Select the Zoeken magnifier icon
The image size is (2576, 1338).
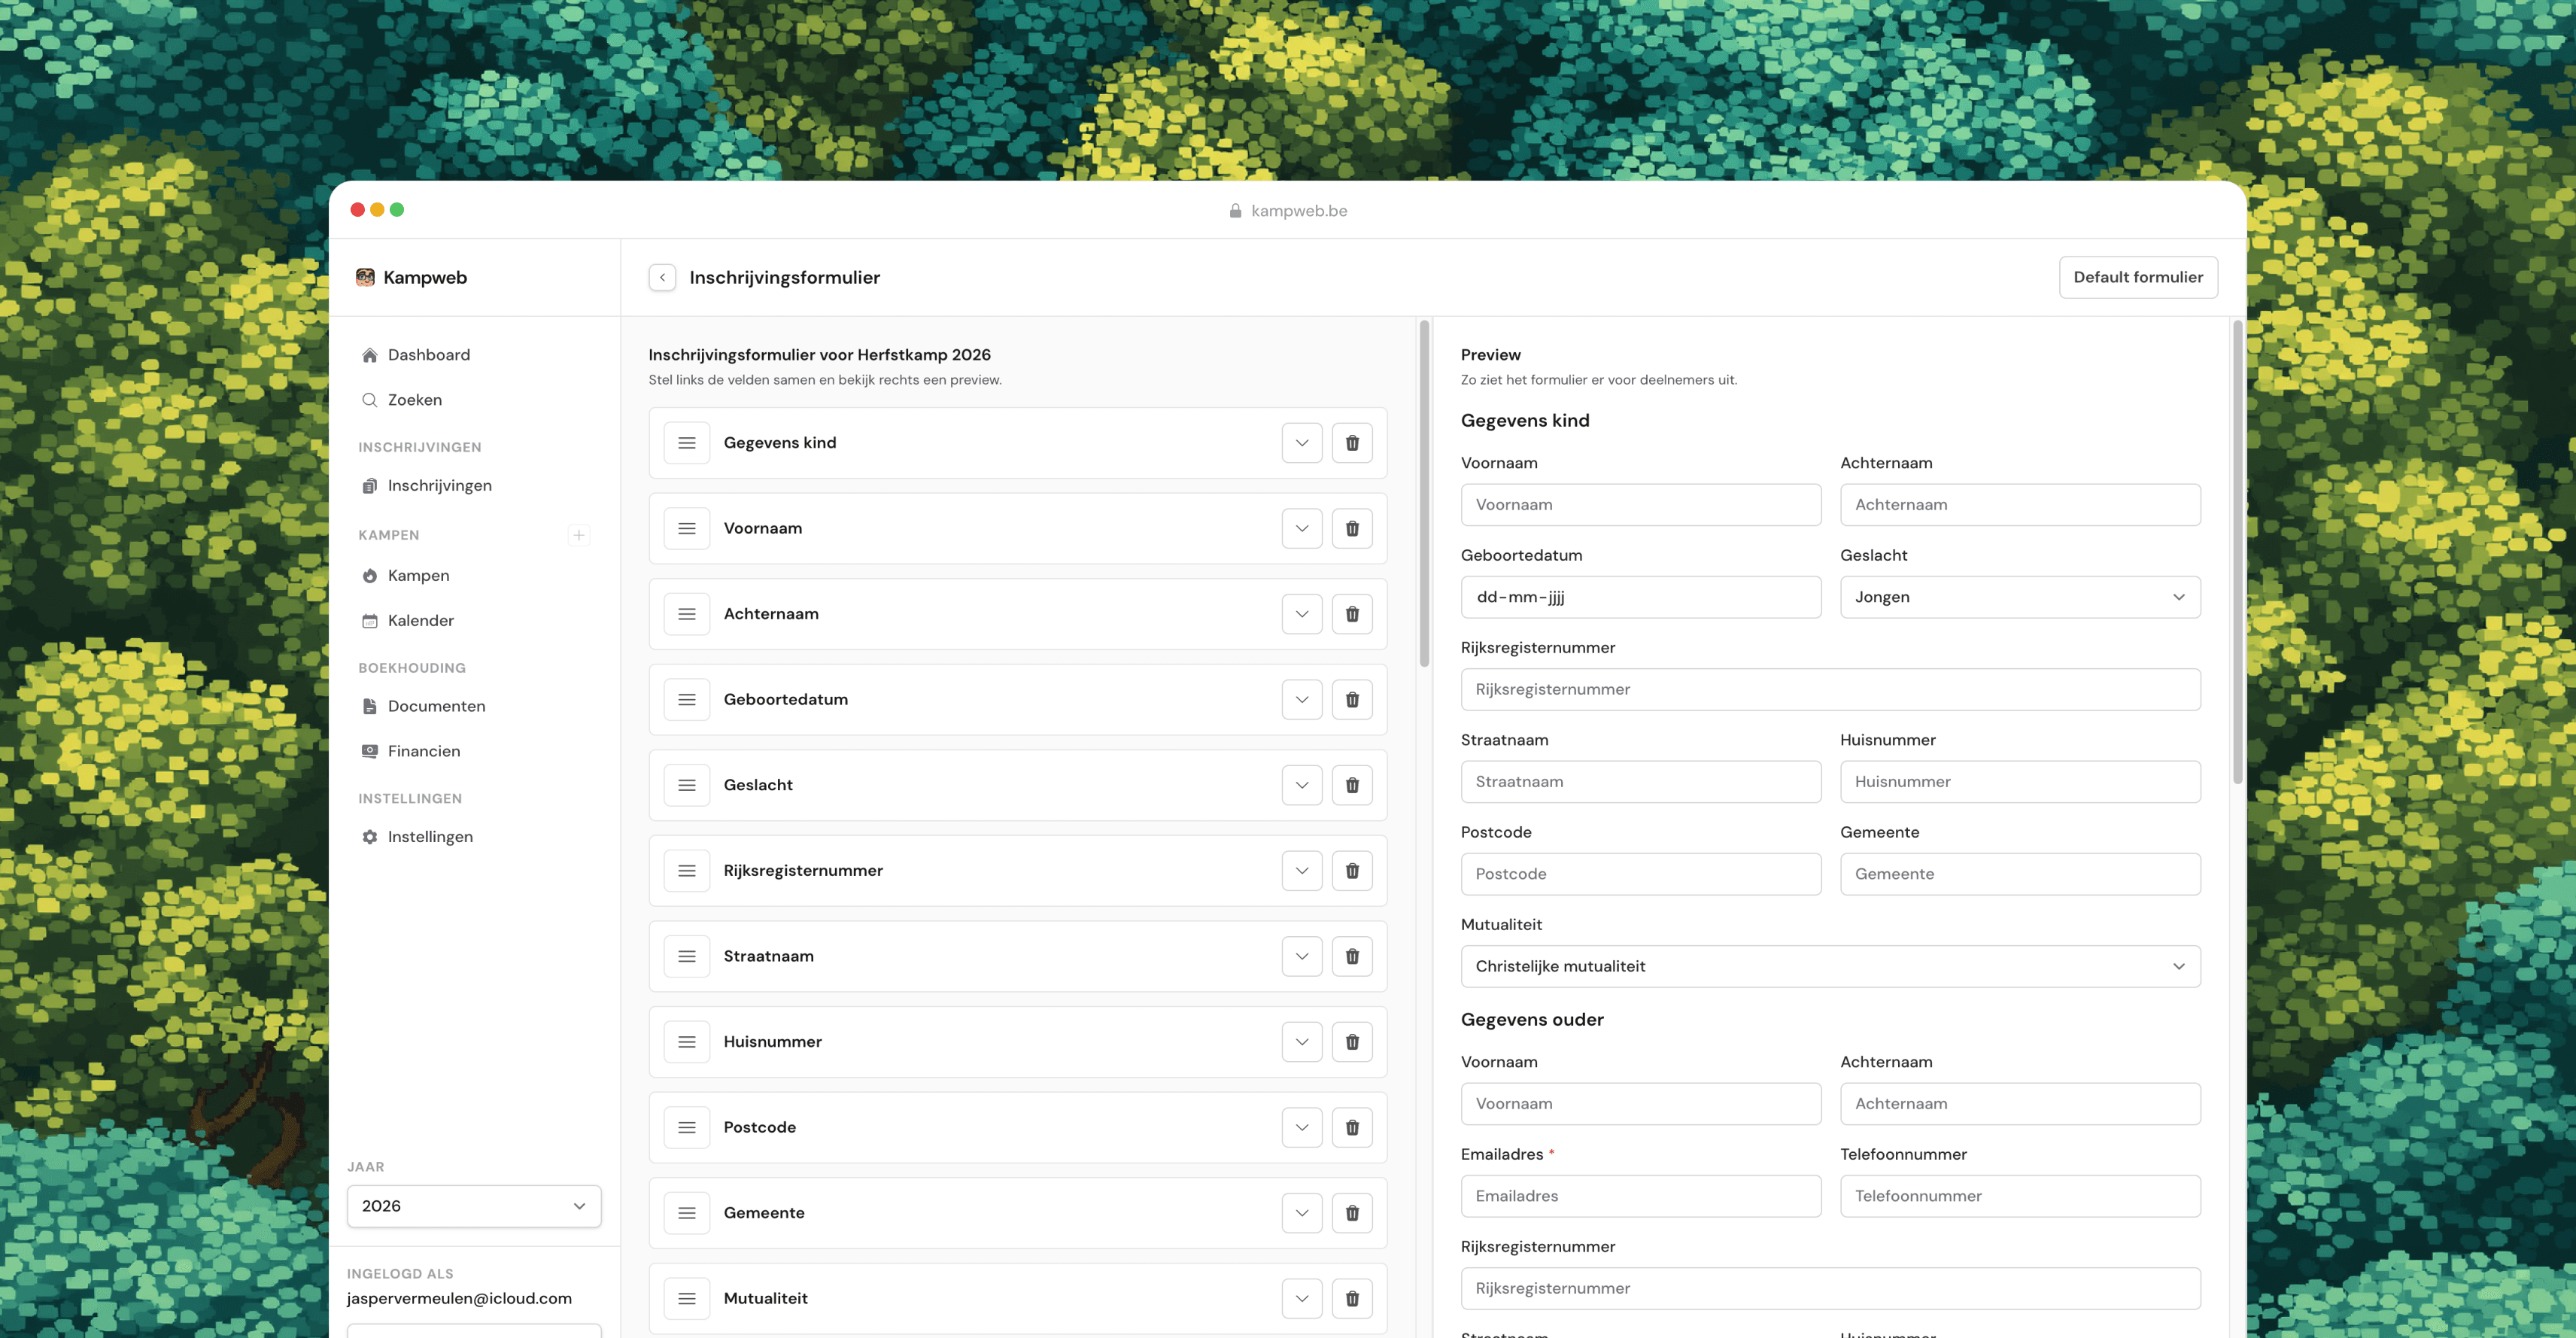pyautogui.click(x=369, y=399)
